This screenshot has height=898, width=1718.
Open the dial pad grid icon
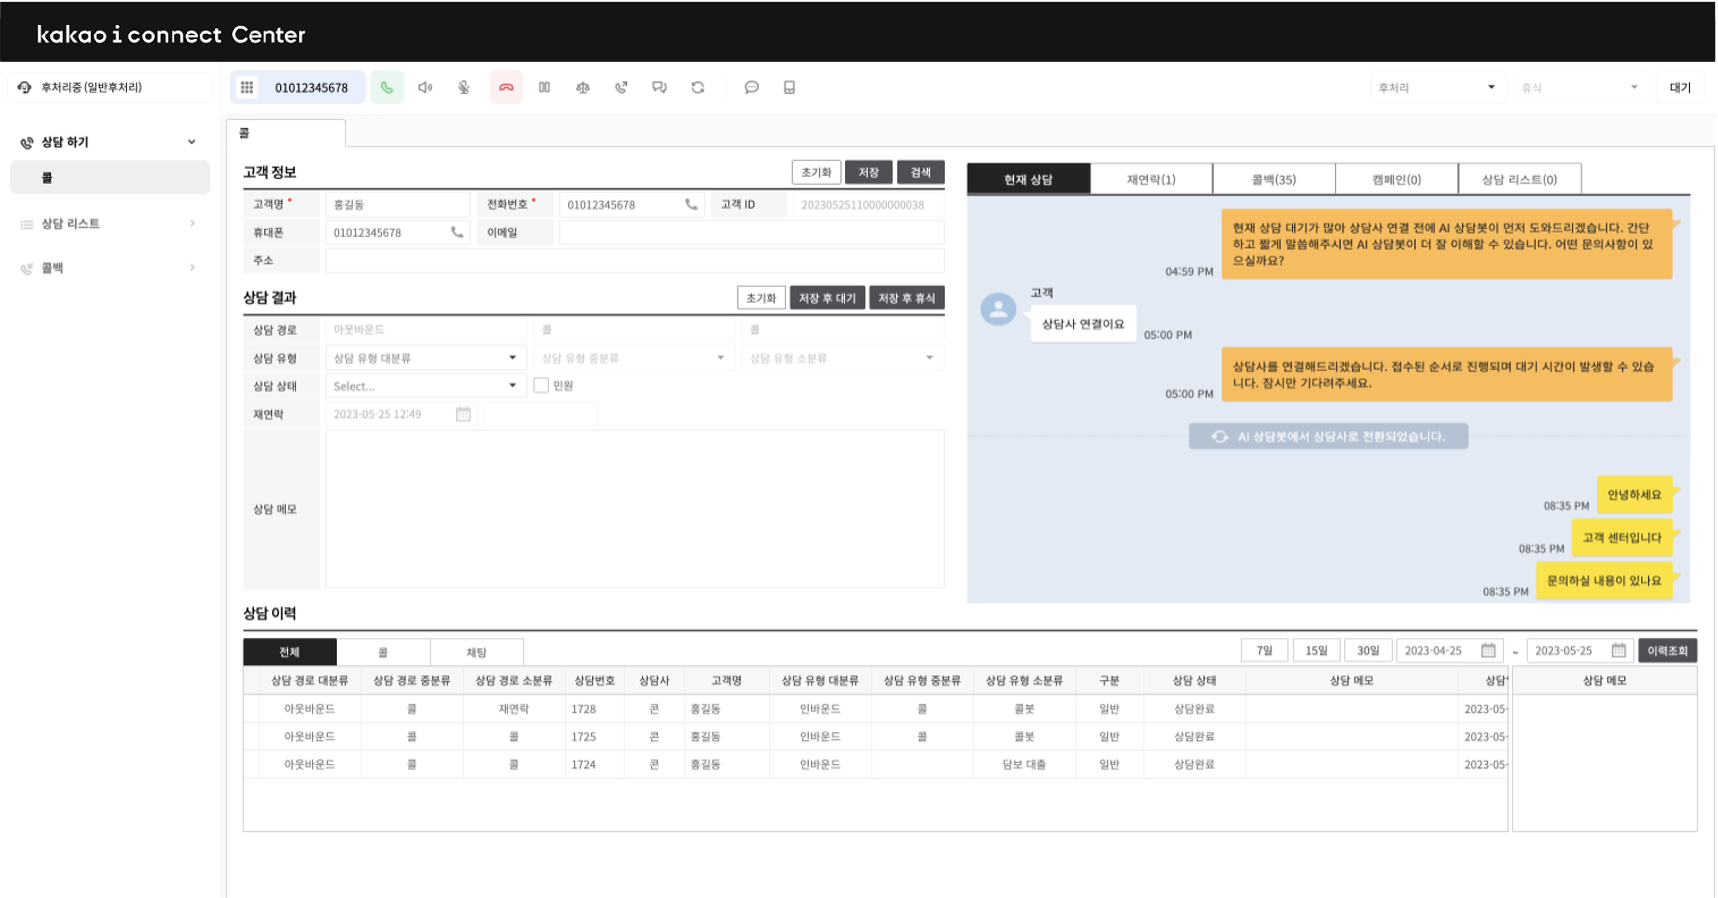(247, 87)
